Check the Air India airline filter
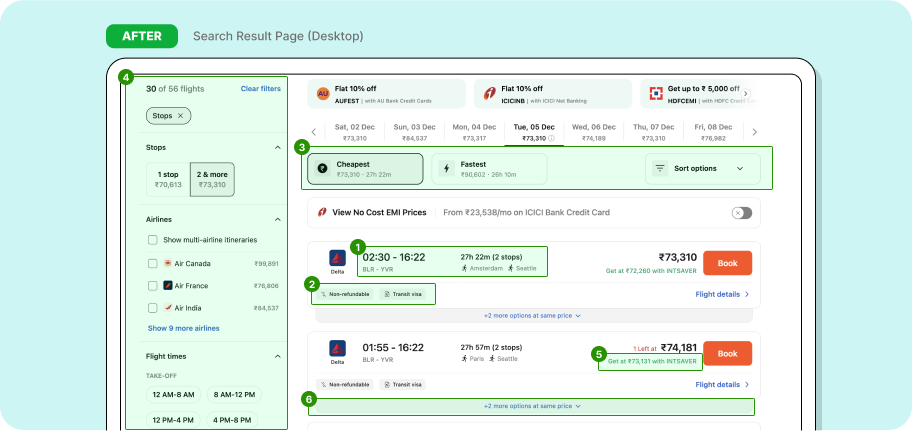Screen dimensions: 912x431 point(153,308)
